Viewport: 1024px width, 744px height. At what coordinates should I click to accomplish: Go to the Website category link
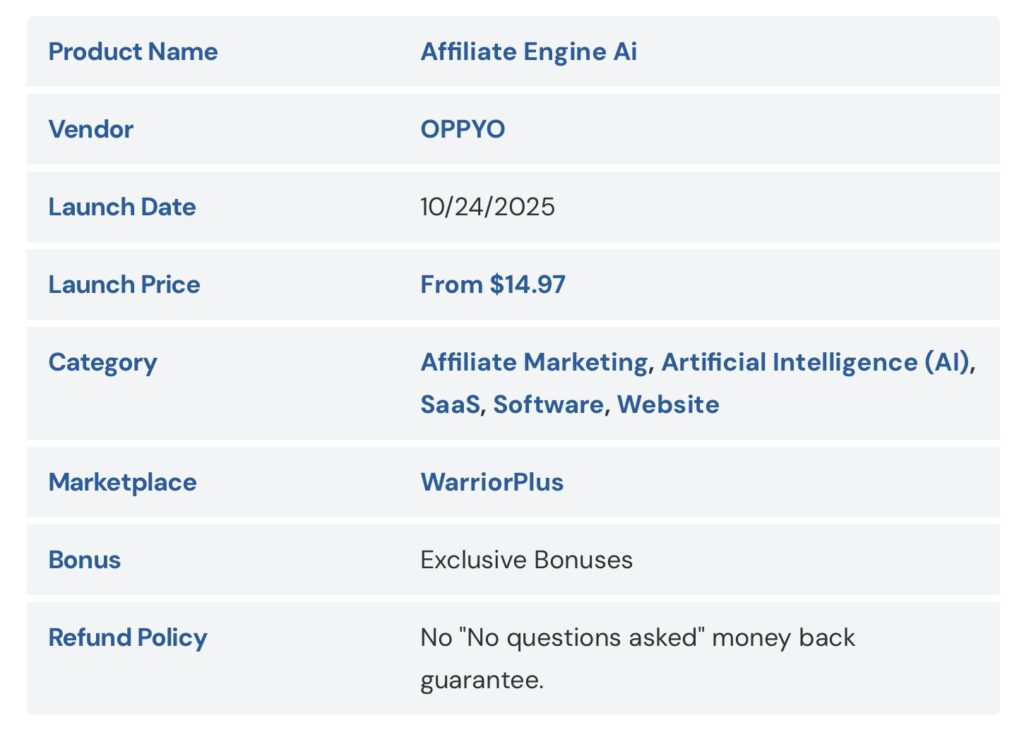click(667, 405)
